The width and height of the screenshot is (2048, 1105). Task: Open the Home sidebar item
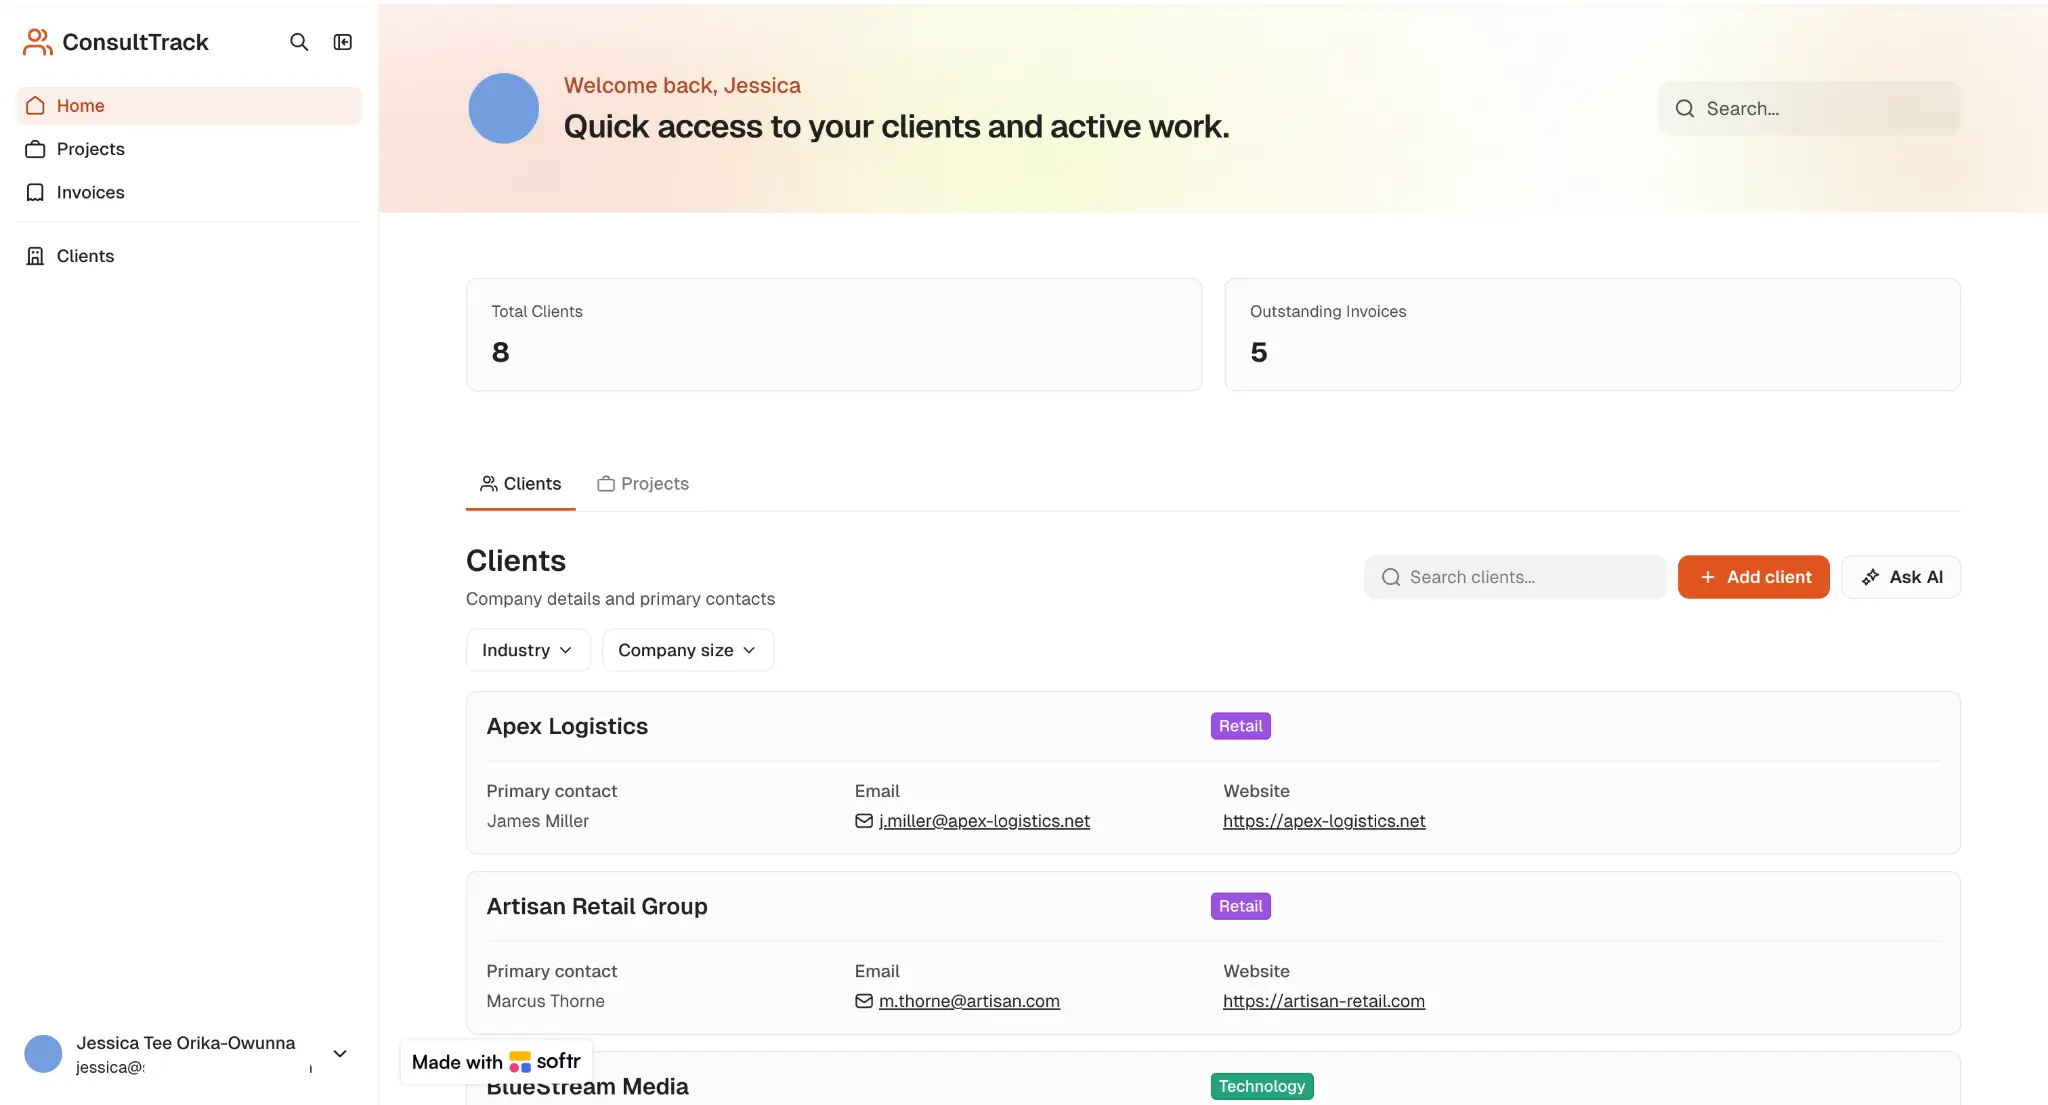click(189, 106)
